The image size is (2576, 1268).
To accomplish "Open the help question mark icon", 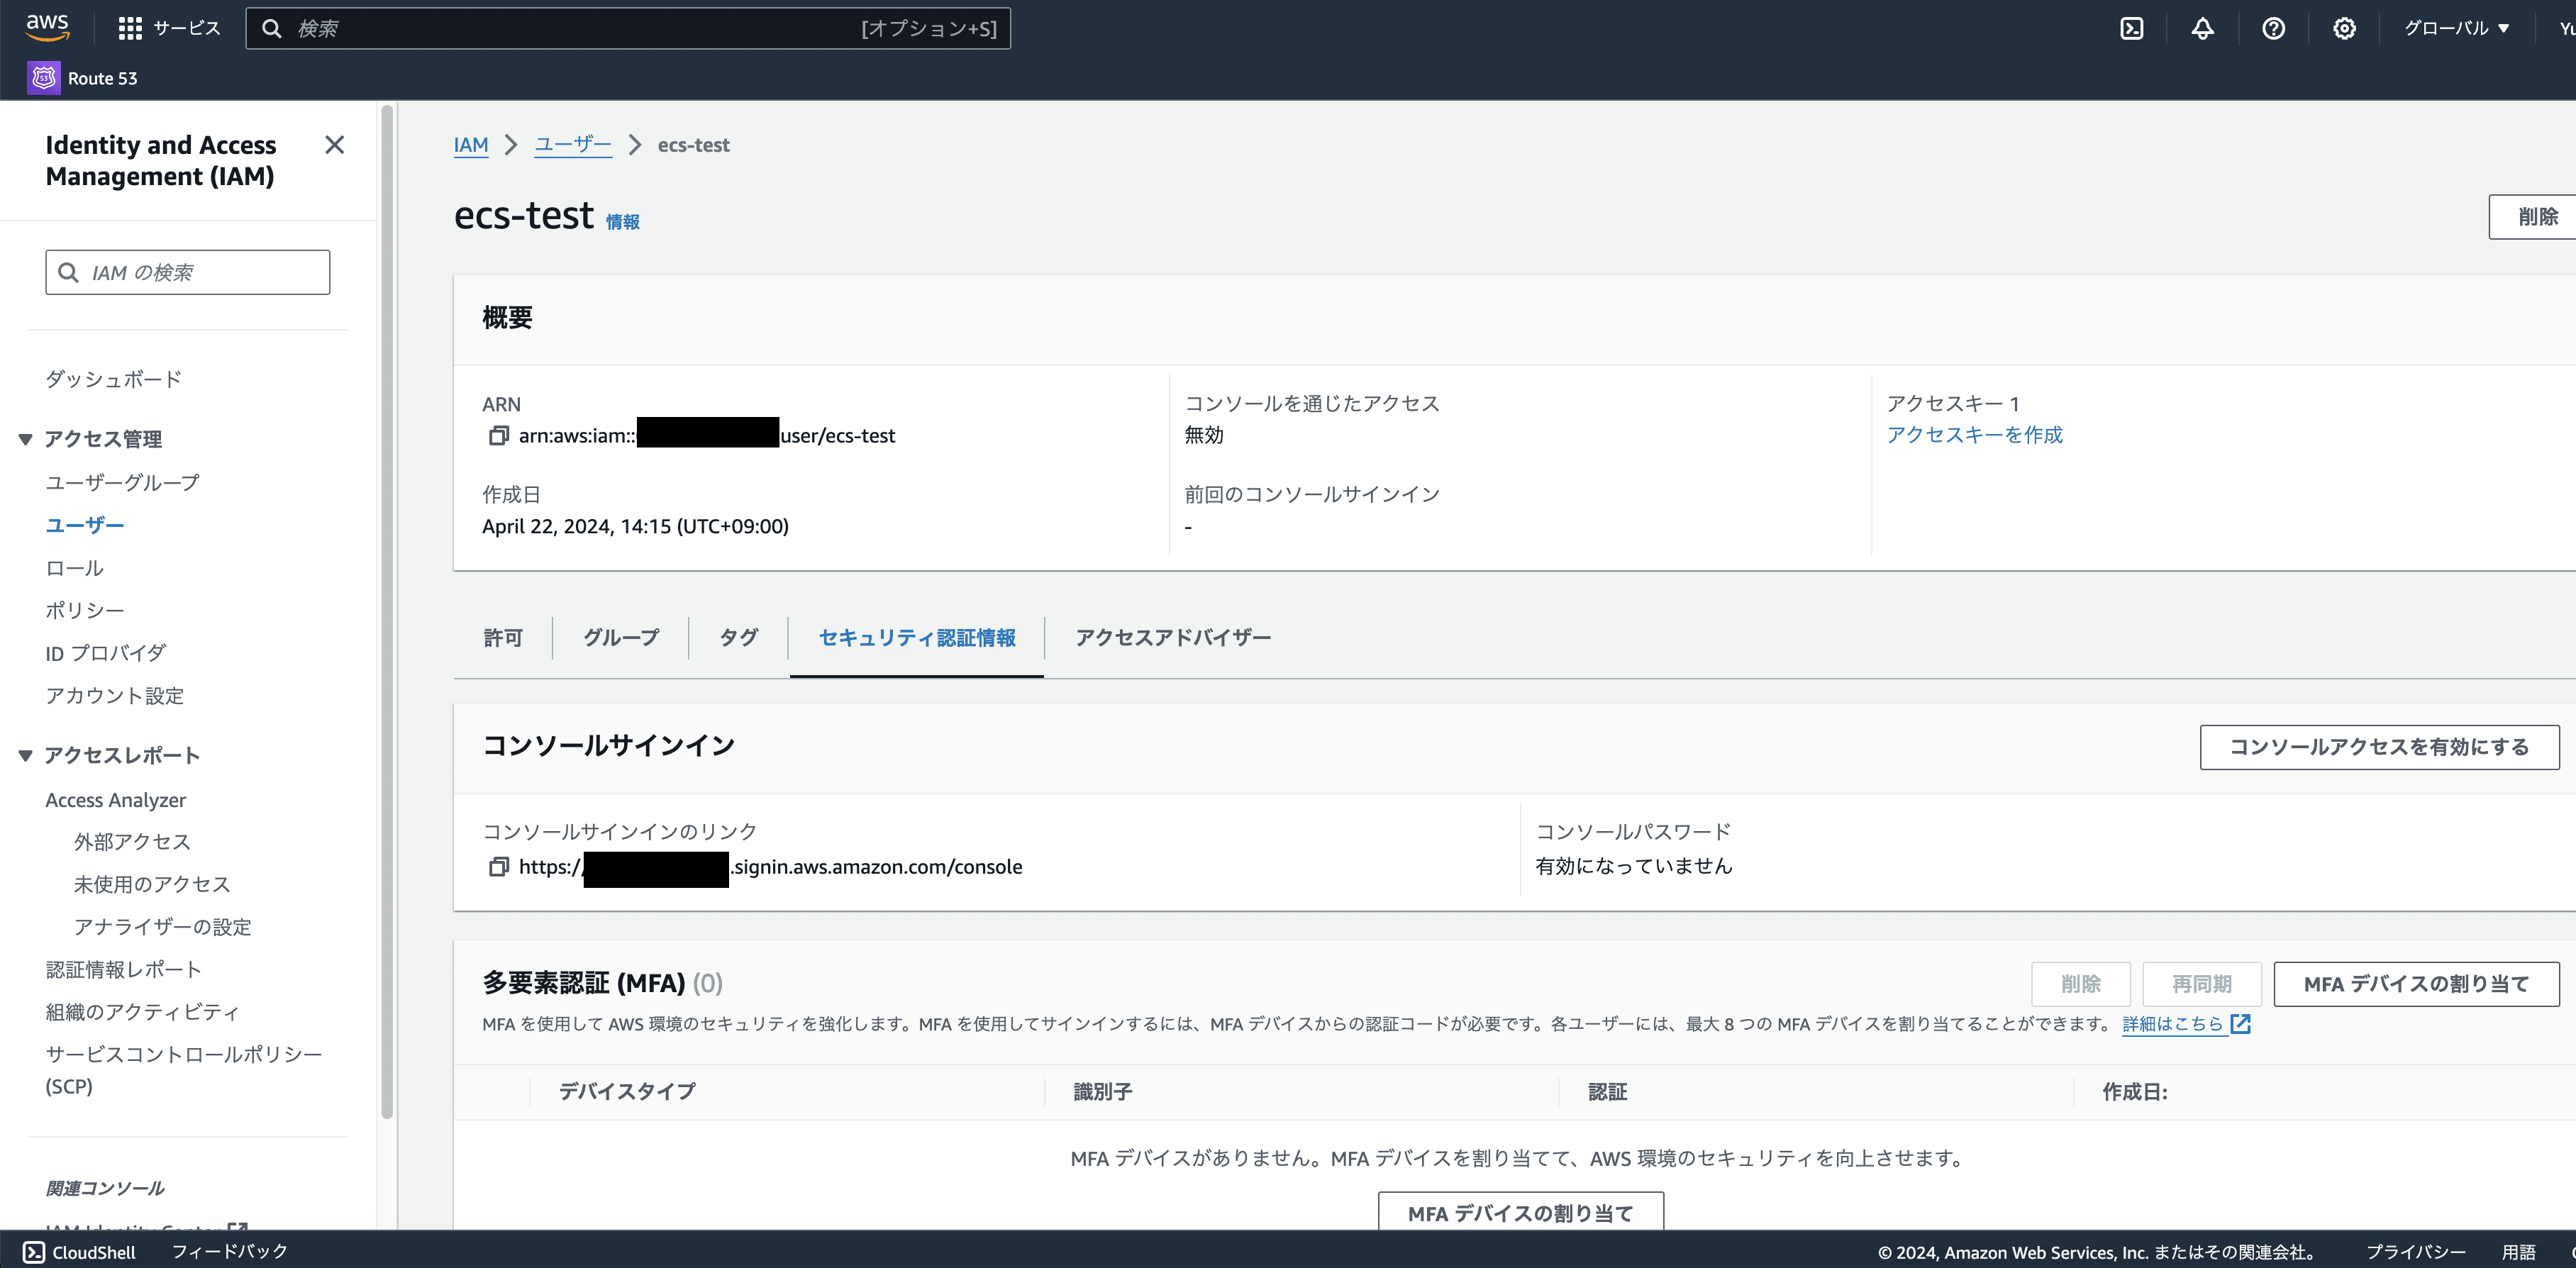I will coord(2273,28).
